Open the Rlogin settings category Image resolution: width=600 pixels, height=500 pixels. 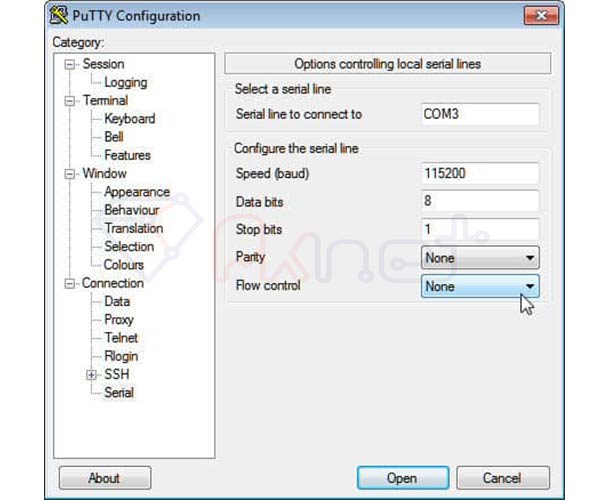(x=121, y=356)
